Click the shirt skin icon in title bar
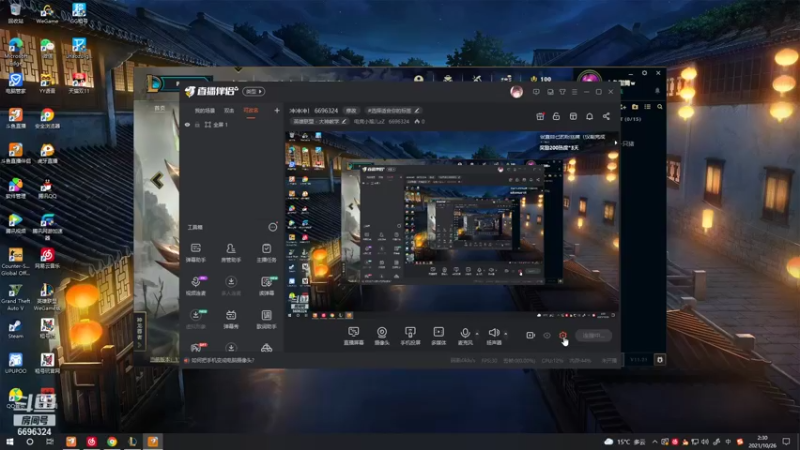Viewport: 800px width, 450px height. point(562,92)
